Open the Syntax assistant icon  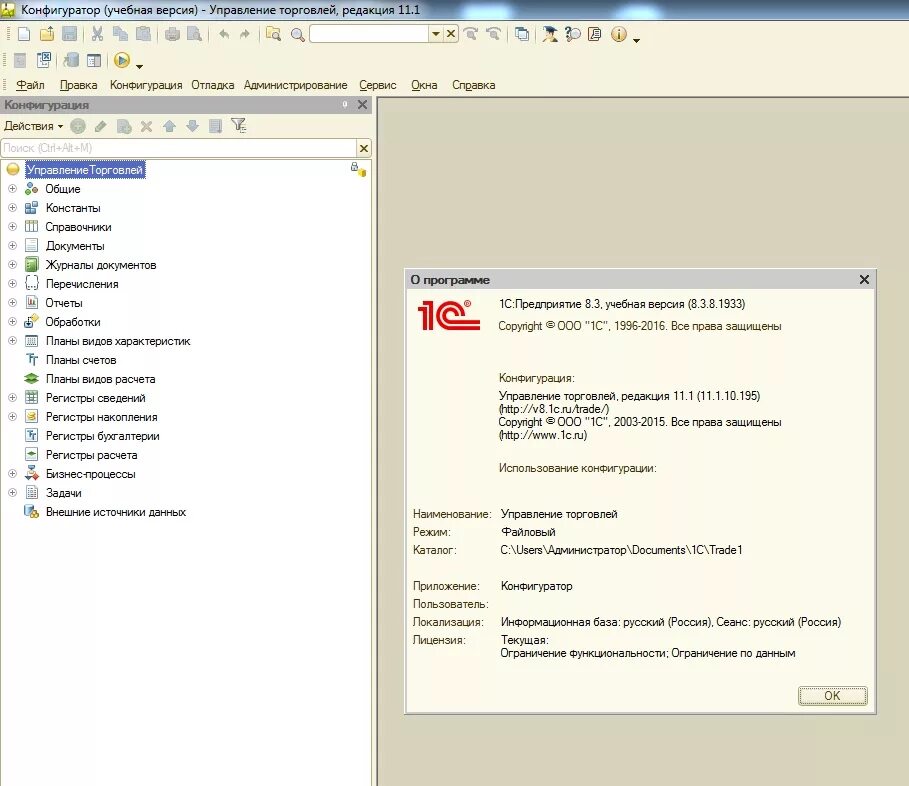click(550, 34)
